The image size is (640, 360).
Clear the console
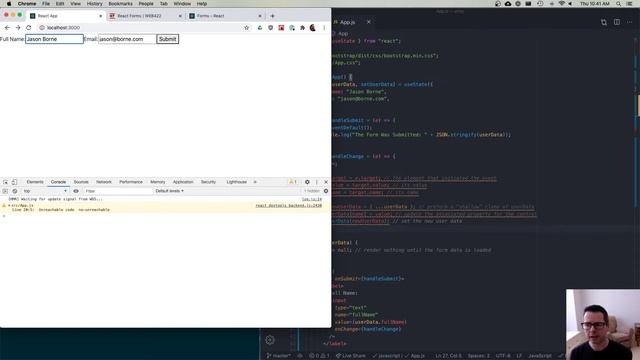point(15,191)
